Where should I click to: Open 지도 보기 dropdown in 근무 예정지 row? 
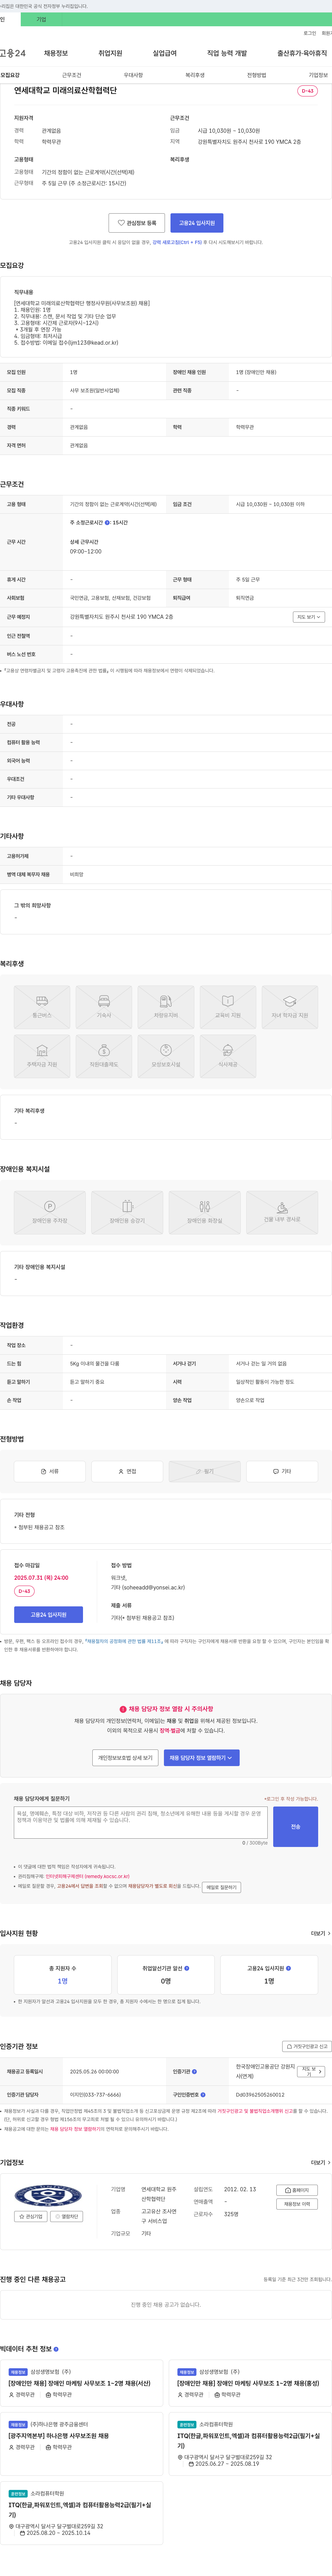coord(308,617)
